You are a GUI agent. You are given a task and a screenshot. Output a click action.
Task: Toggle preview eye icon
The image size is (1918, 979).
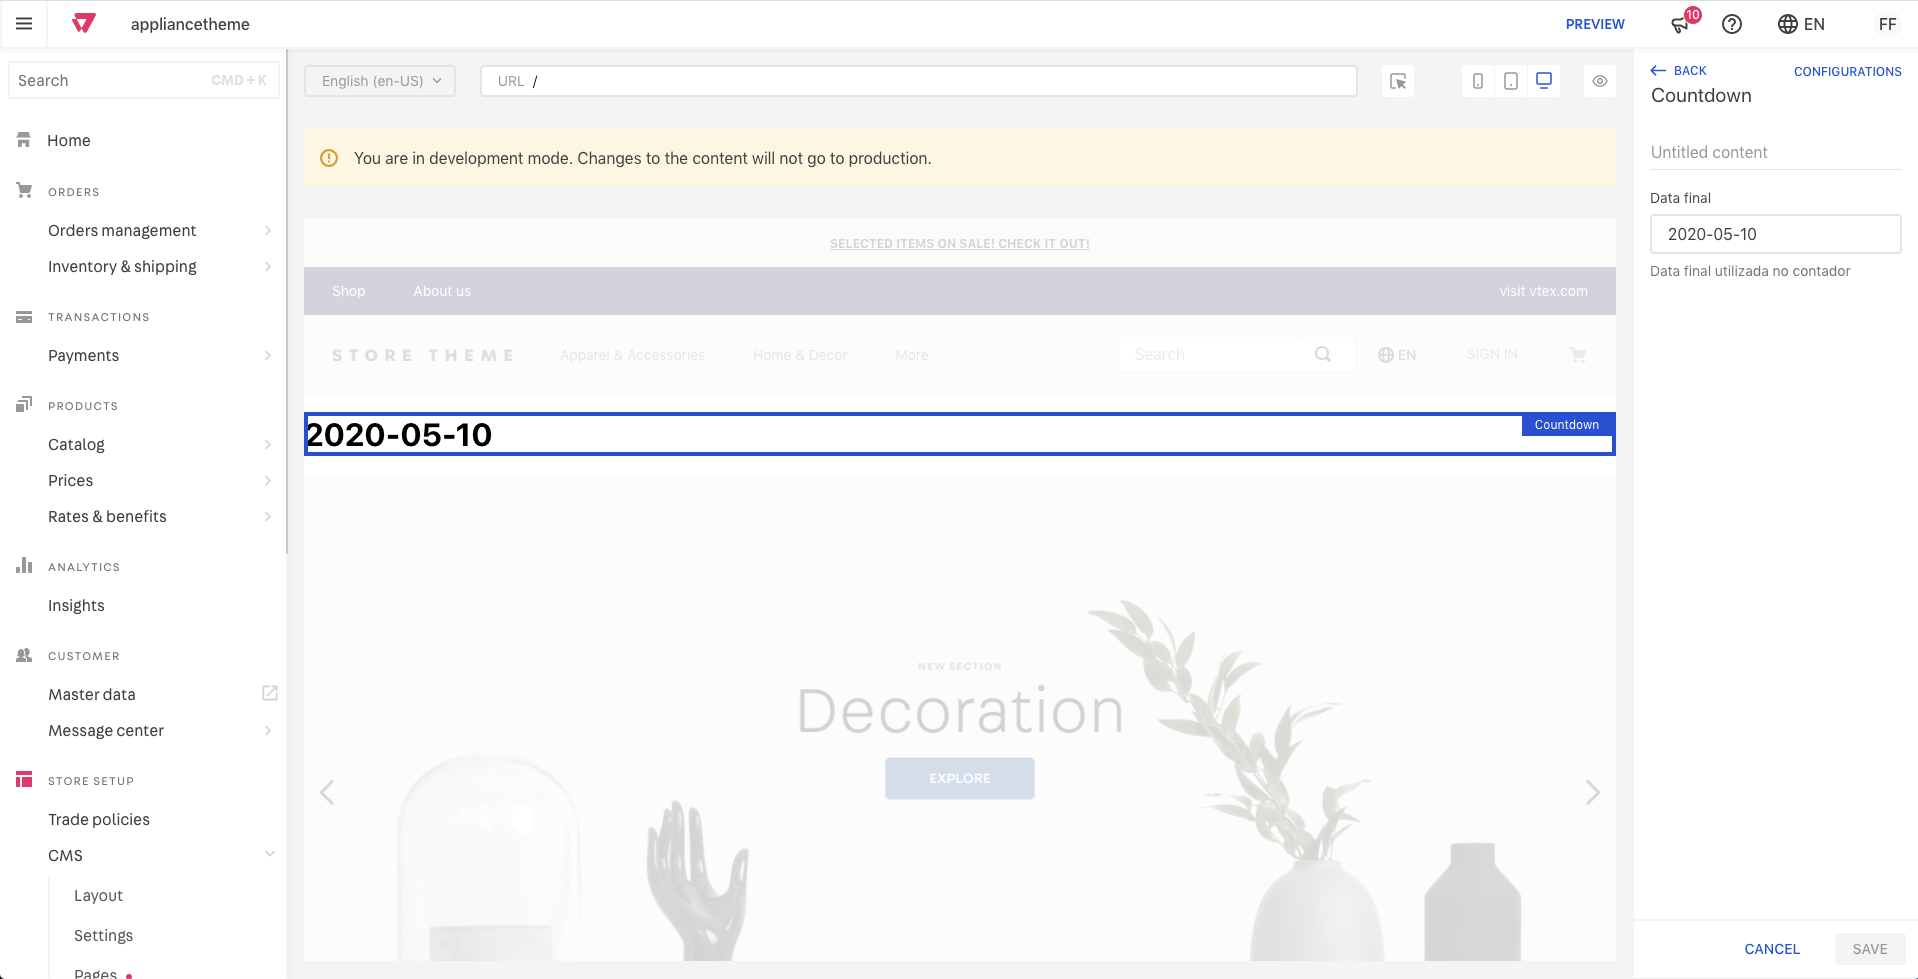(x=1600, y=81)
